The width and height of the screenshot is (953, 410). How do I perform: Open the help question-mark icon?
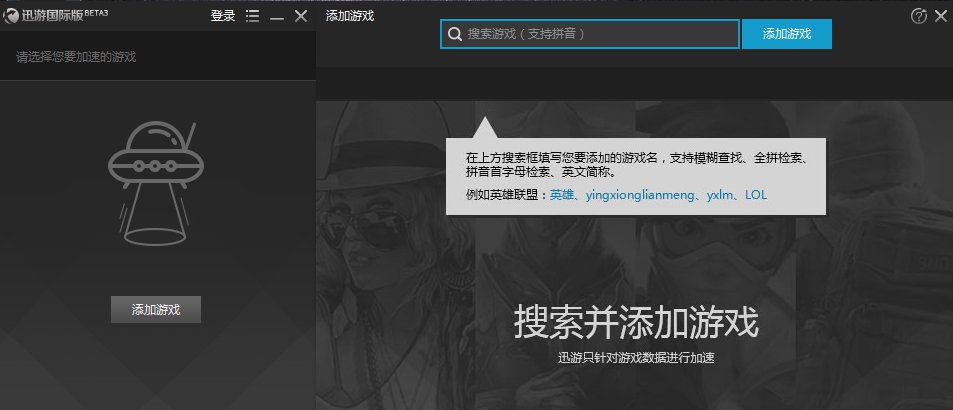[918, 16]
